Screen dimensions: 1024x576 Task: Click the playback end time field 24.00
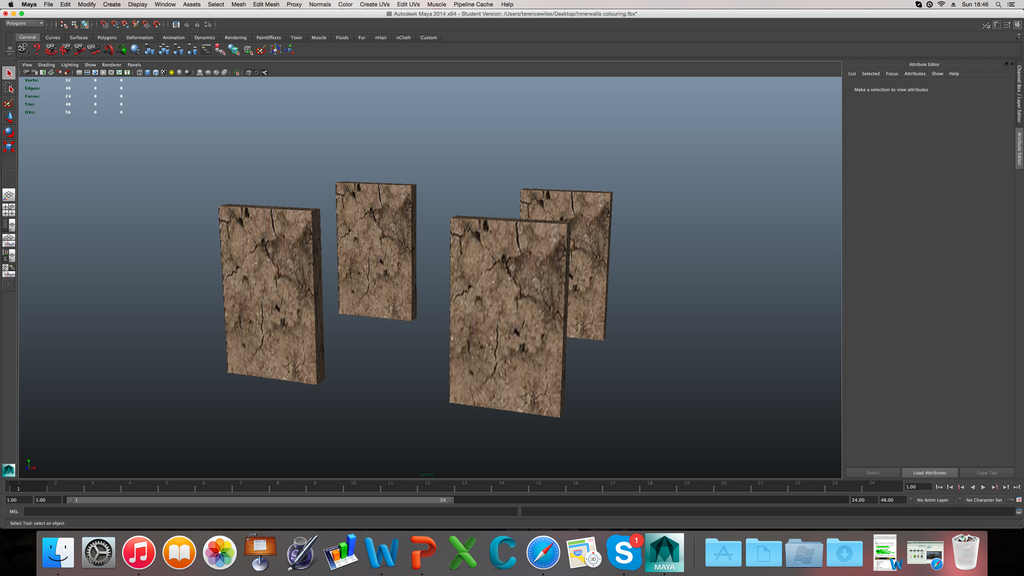point(863,500)
